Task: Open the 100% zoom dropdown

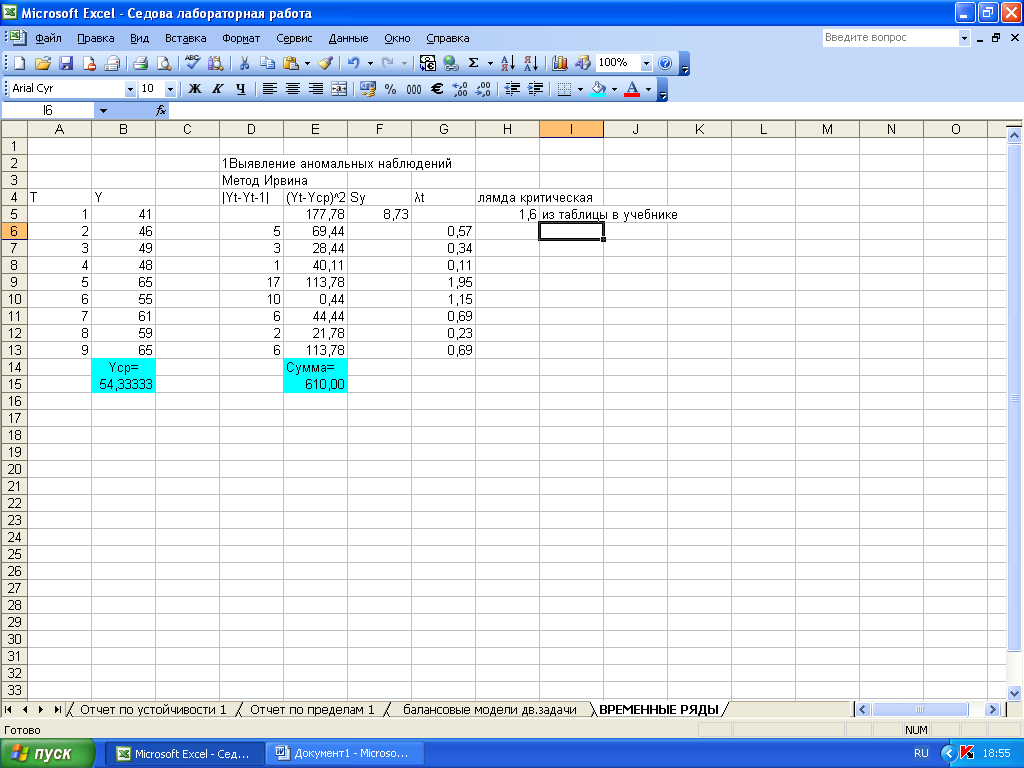Action: click(647, 63)
